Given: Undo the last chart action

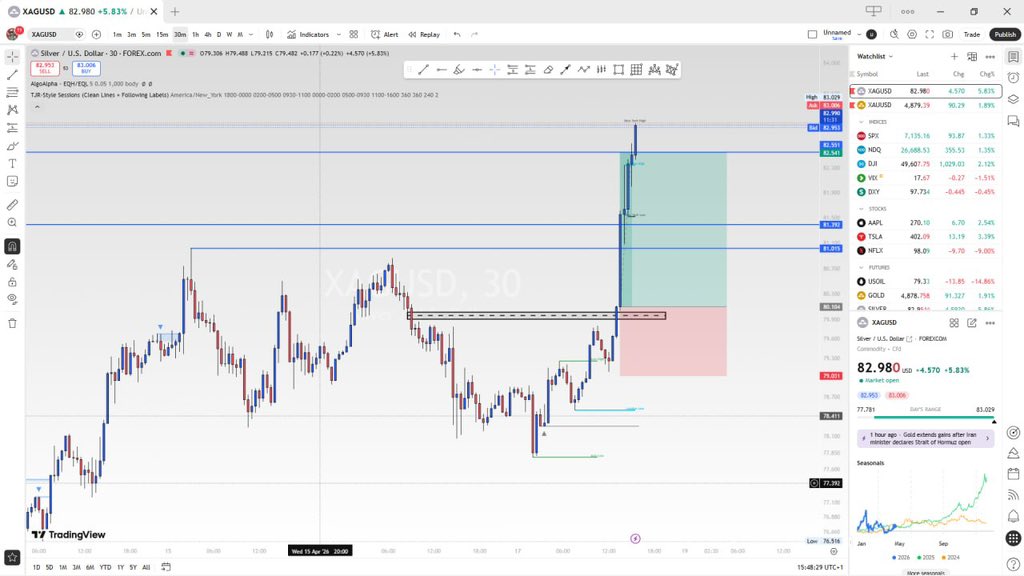Looking at the screenshot, I should [x=455, y=33].
